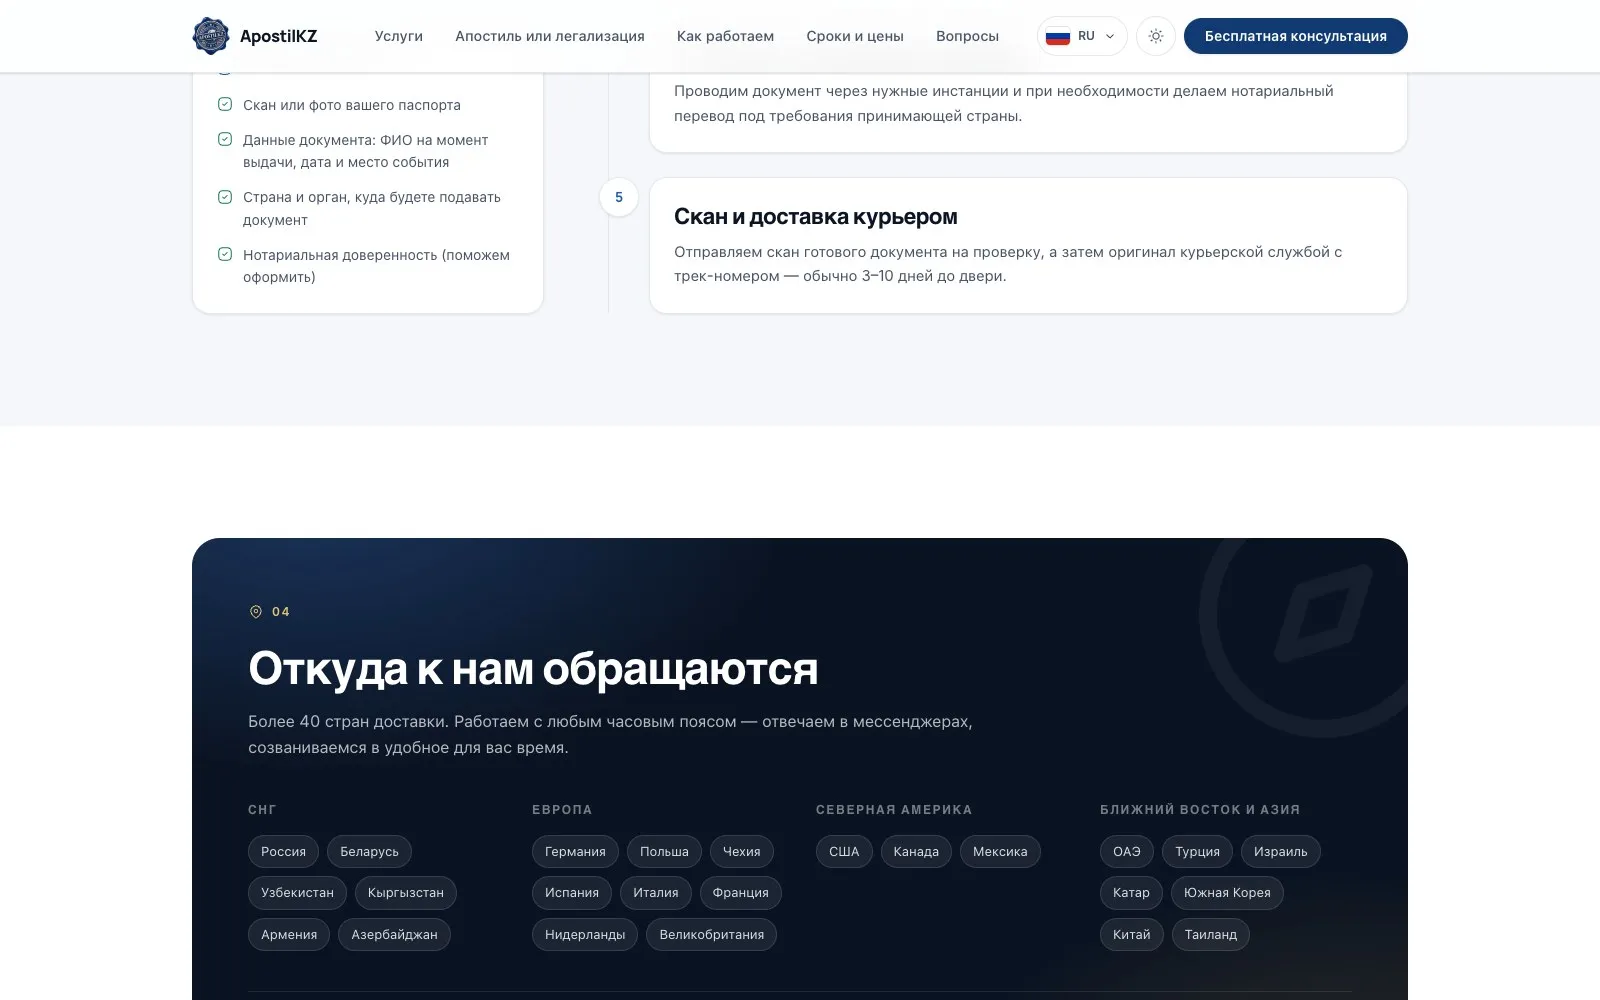Select the Италия chip
The image size is (1600, 1000).
coord(656,893)
